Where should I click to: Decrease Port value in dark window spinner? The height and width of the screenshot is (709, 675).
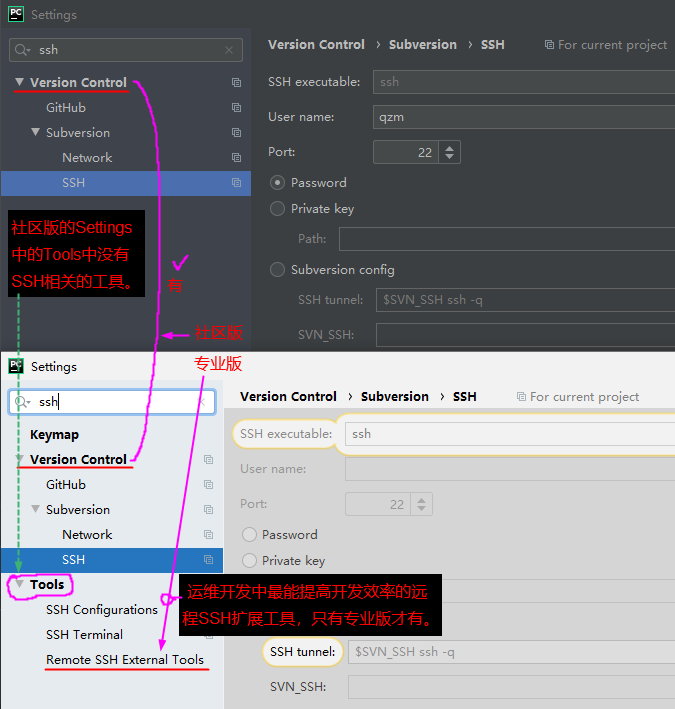(449, 156)
